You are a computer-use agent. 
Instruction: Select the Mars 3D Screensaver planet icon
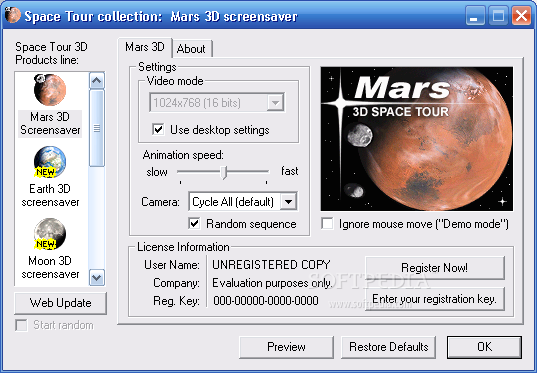pos(50,90)
